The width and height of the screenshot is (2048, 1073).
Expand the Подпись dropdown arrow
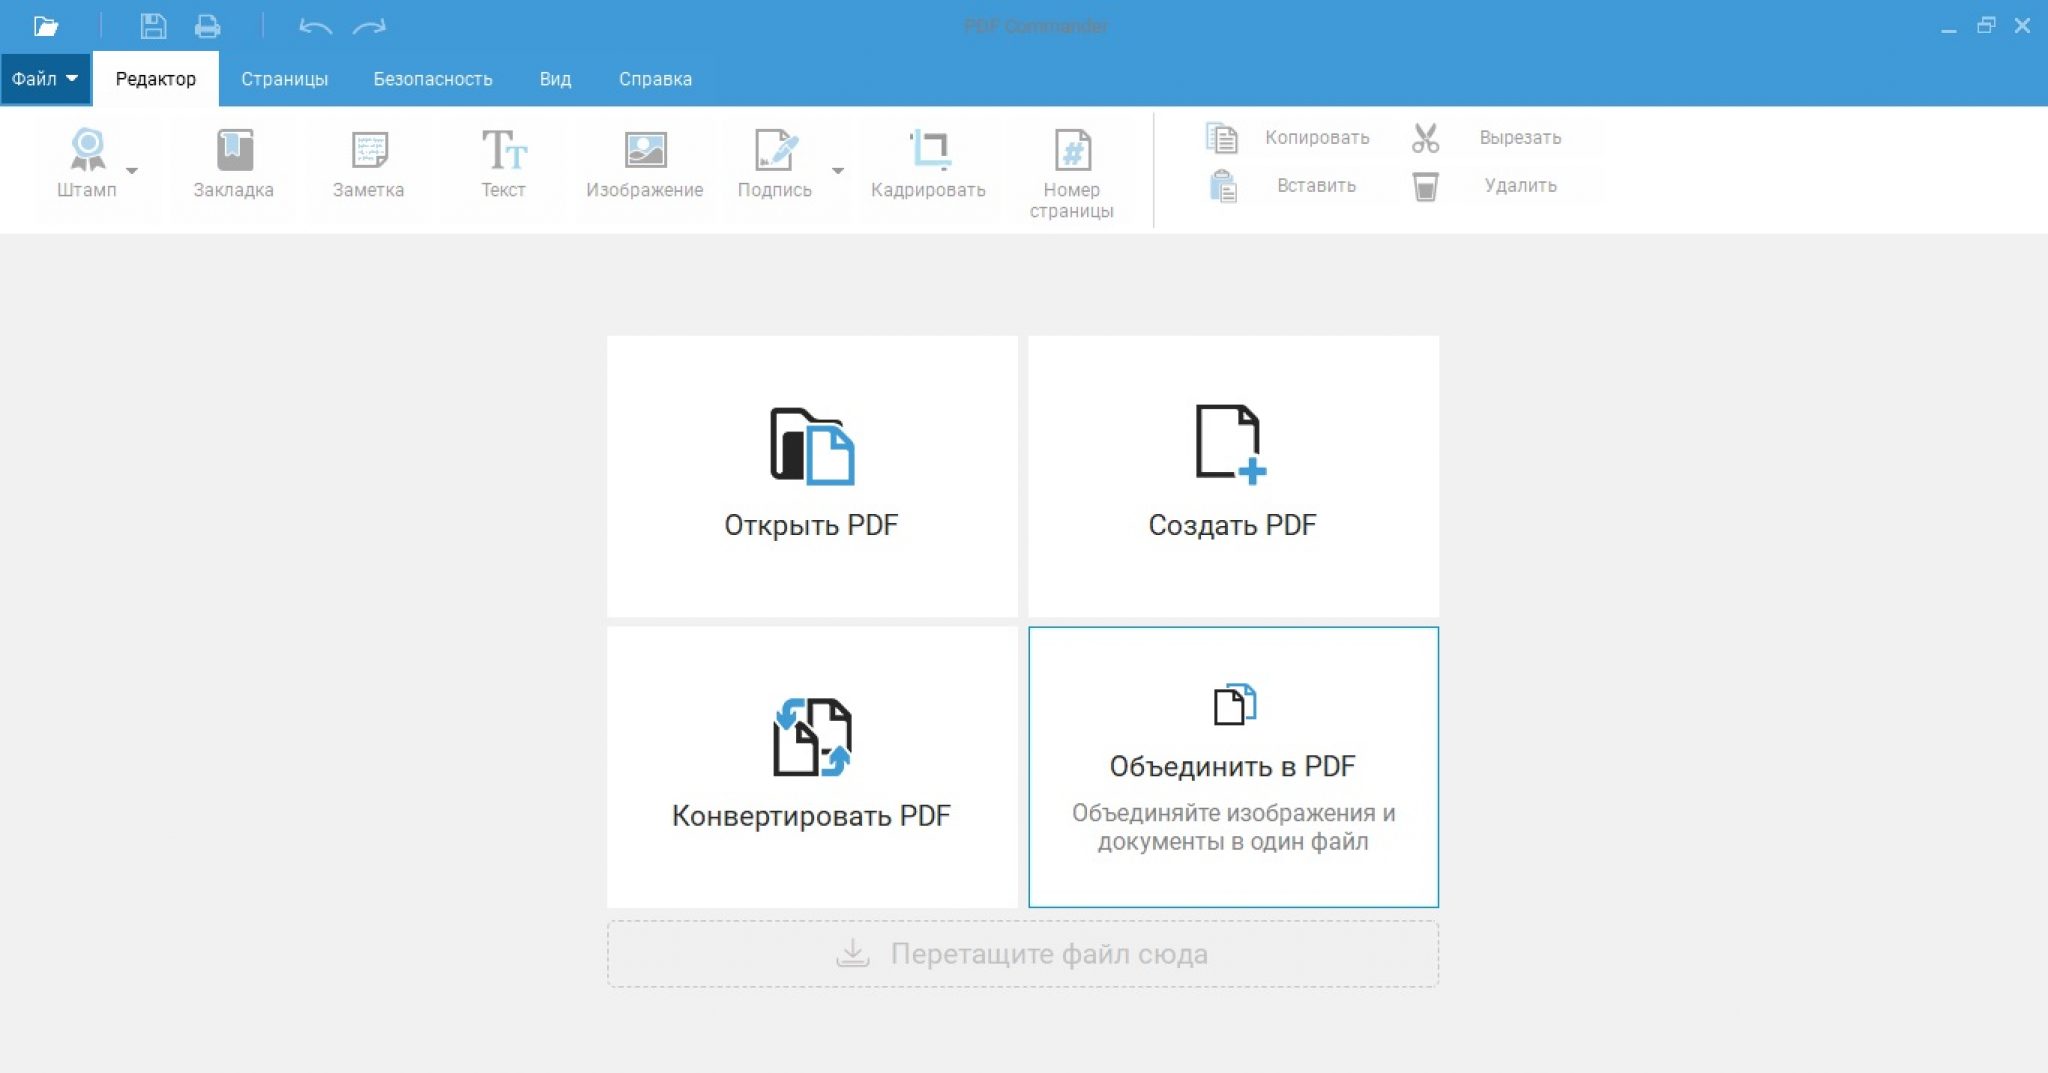838,170
